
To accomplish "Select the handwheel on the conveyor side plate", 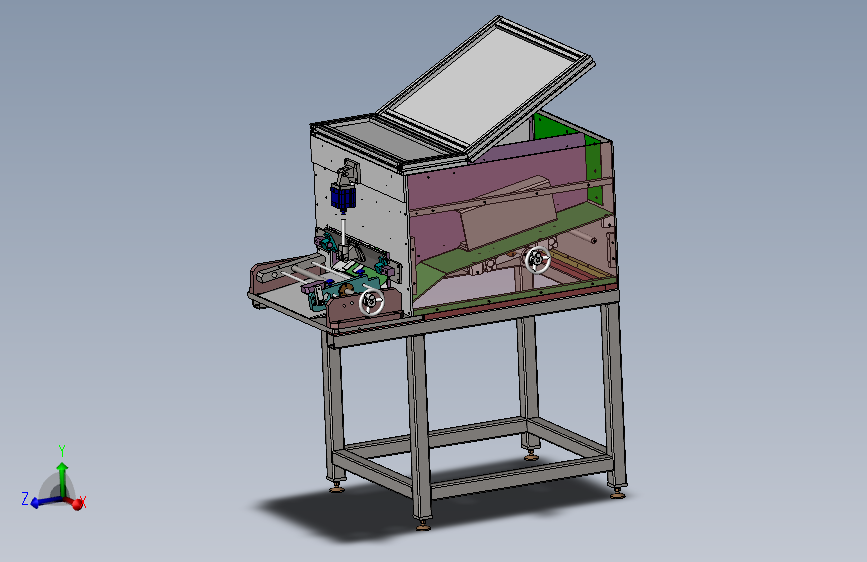I will pyautogui.click(x=372, y=302).
